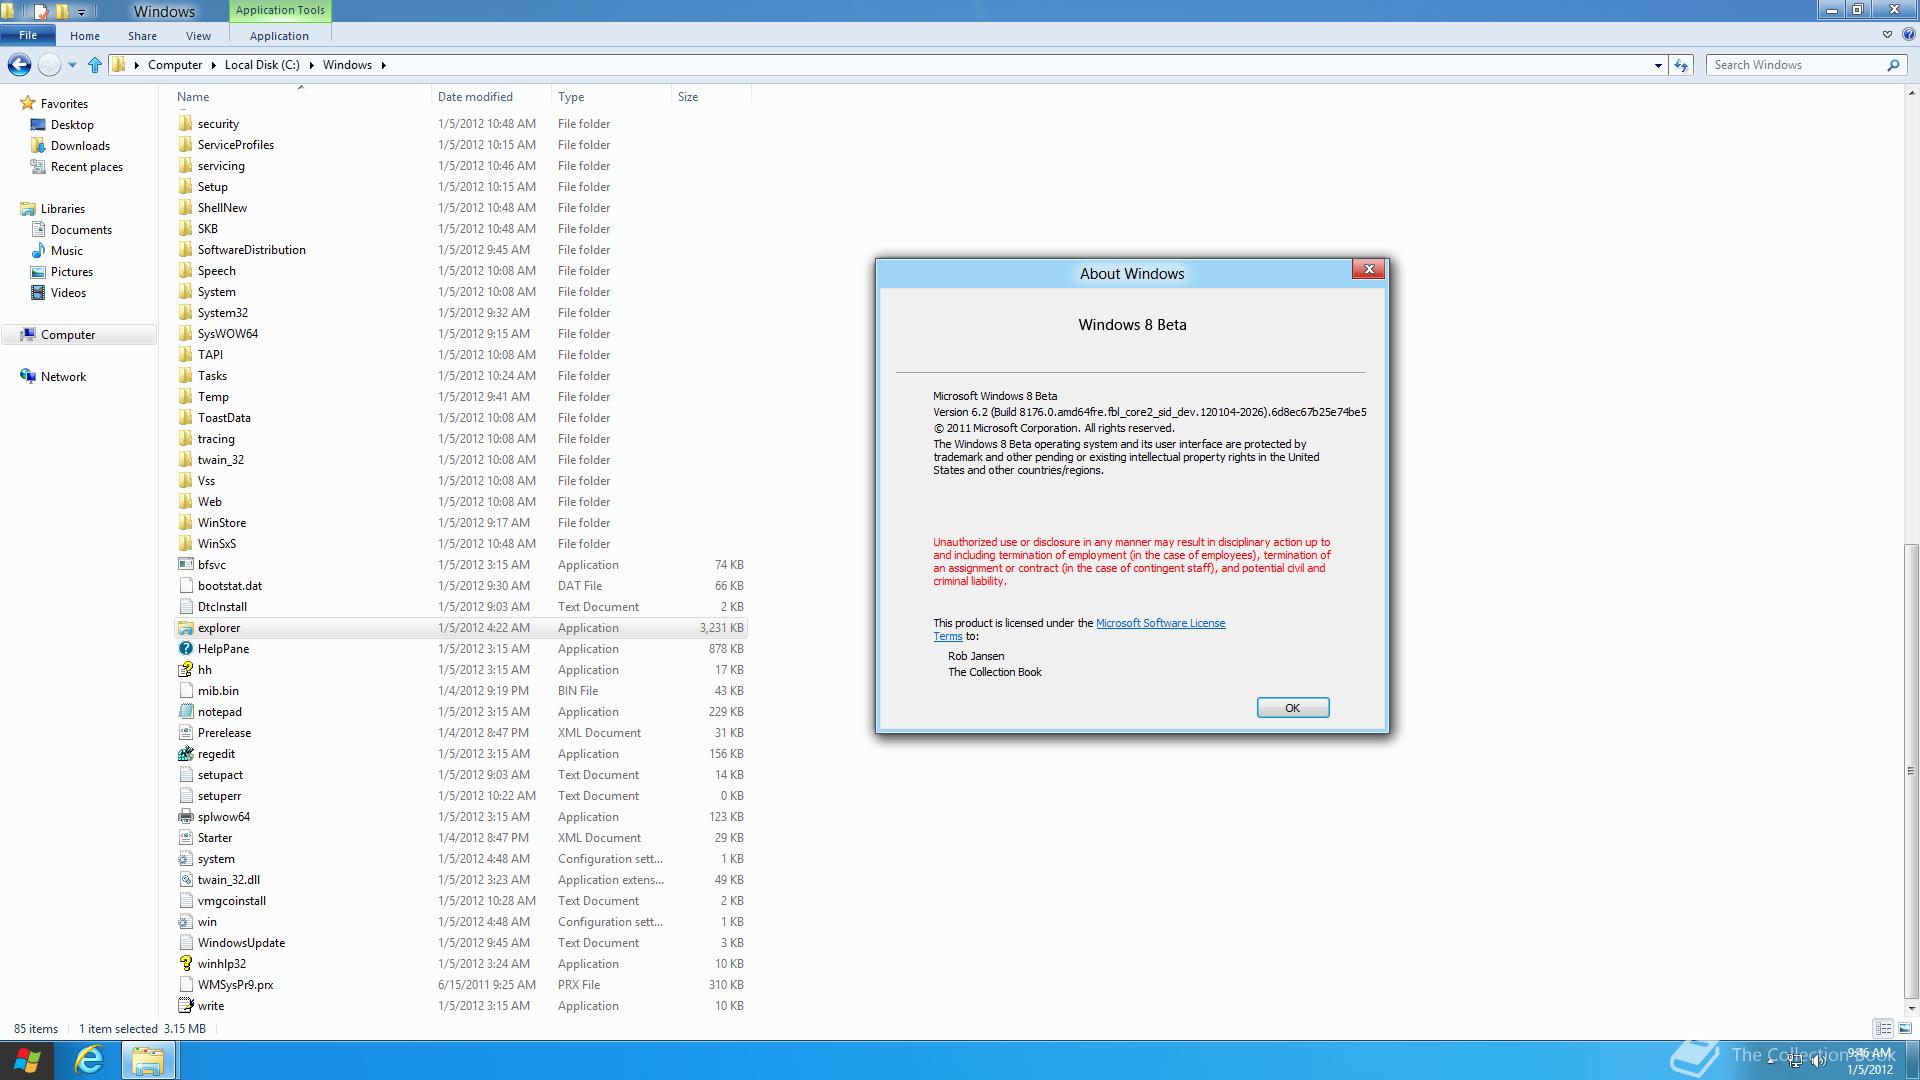The image size is (1920, 1080).
Task: Select the hh application icon
Action: coord(186,670)
